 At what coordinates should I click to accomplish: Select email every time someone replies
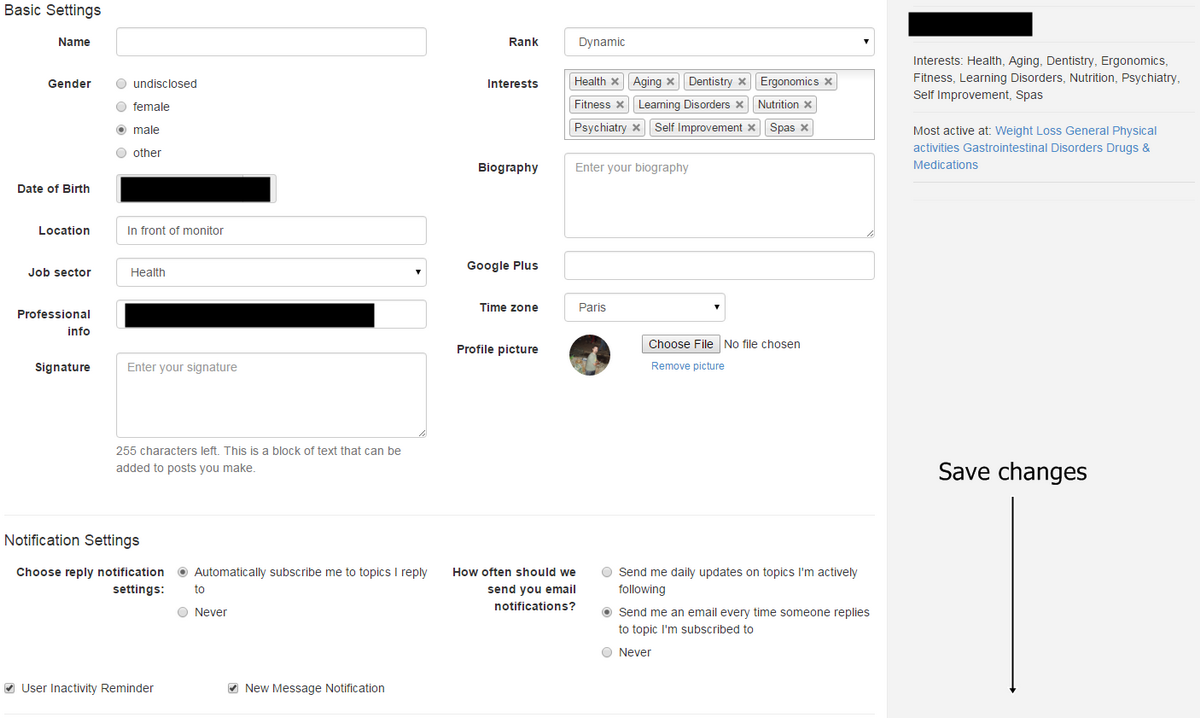click(x=607, y=613)
